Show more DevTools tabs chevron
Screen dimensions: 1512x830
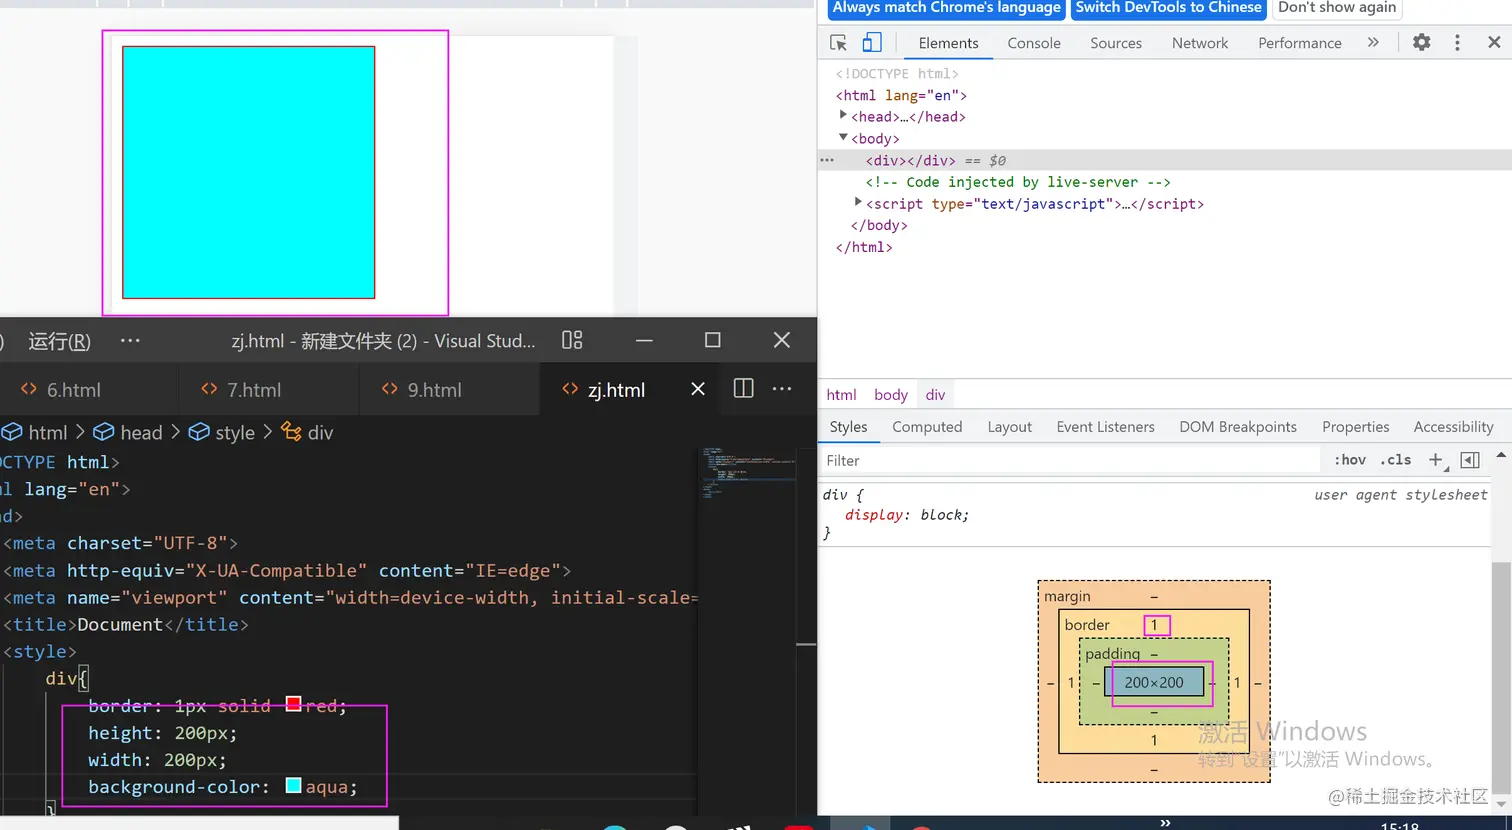[1373, 42]
